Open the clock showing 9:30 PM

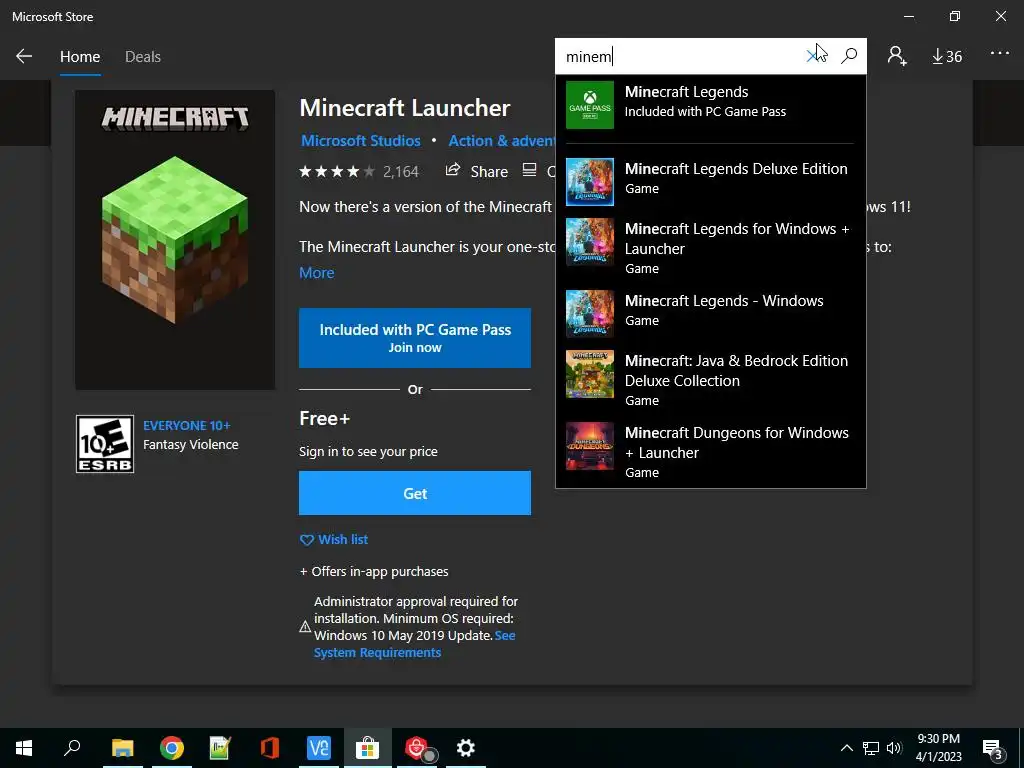[x=938, y=748]
